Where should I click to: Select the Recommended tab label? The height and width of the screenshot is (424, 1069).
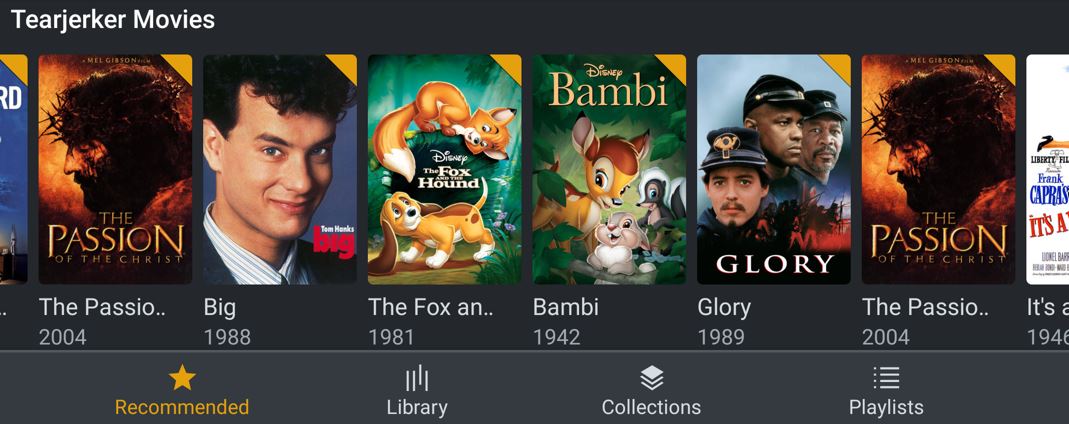(182, 408)
